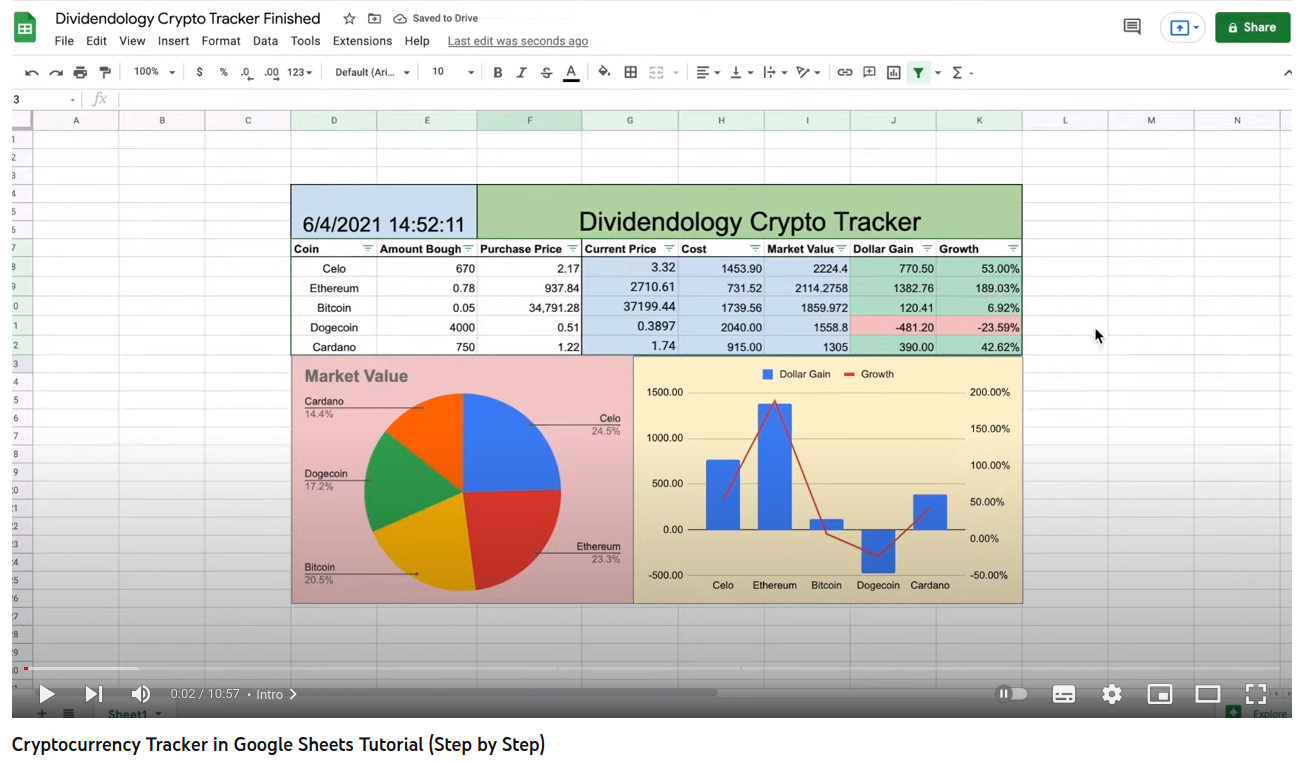Image resolution: width=1308 pixels, height=762 pixels.
Task: Star the Dividendology Crypto Tracker document
Action: [349, 19]
